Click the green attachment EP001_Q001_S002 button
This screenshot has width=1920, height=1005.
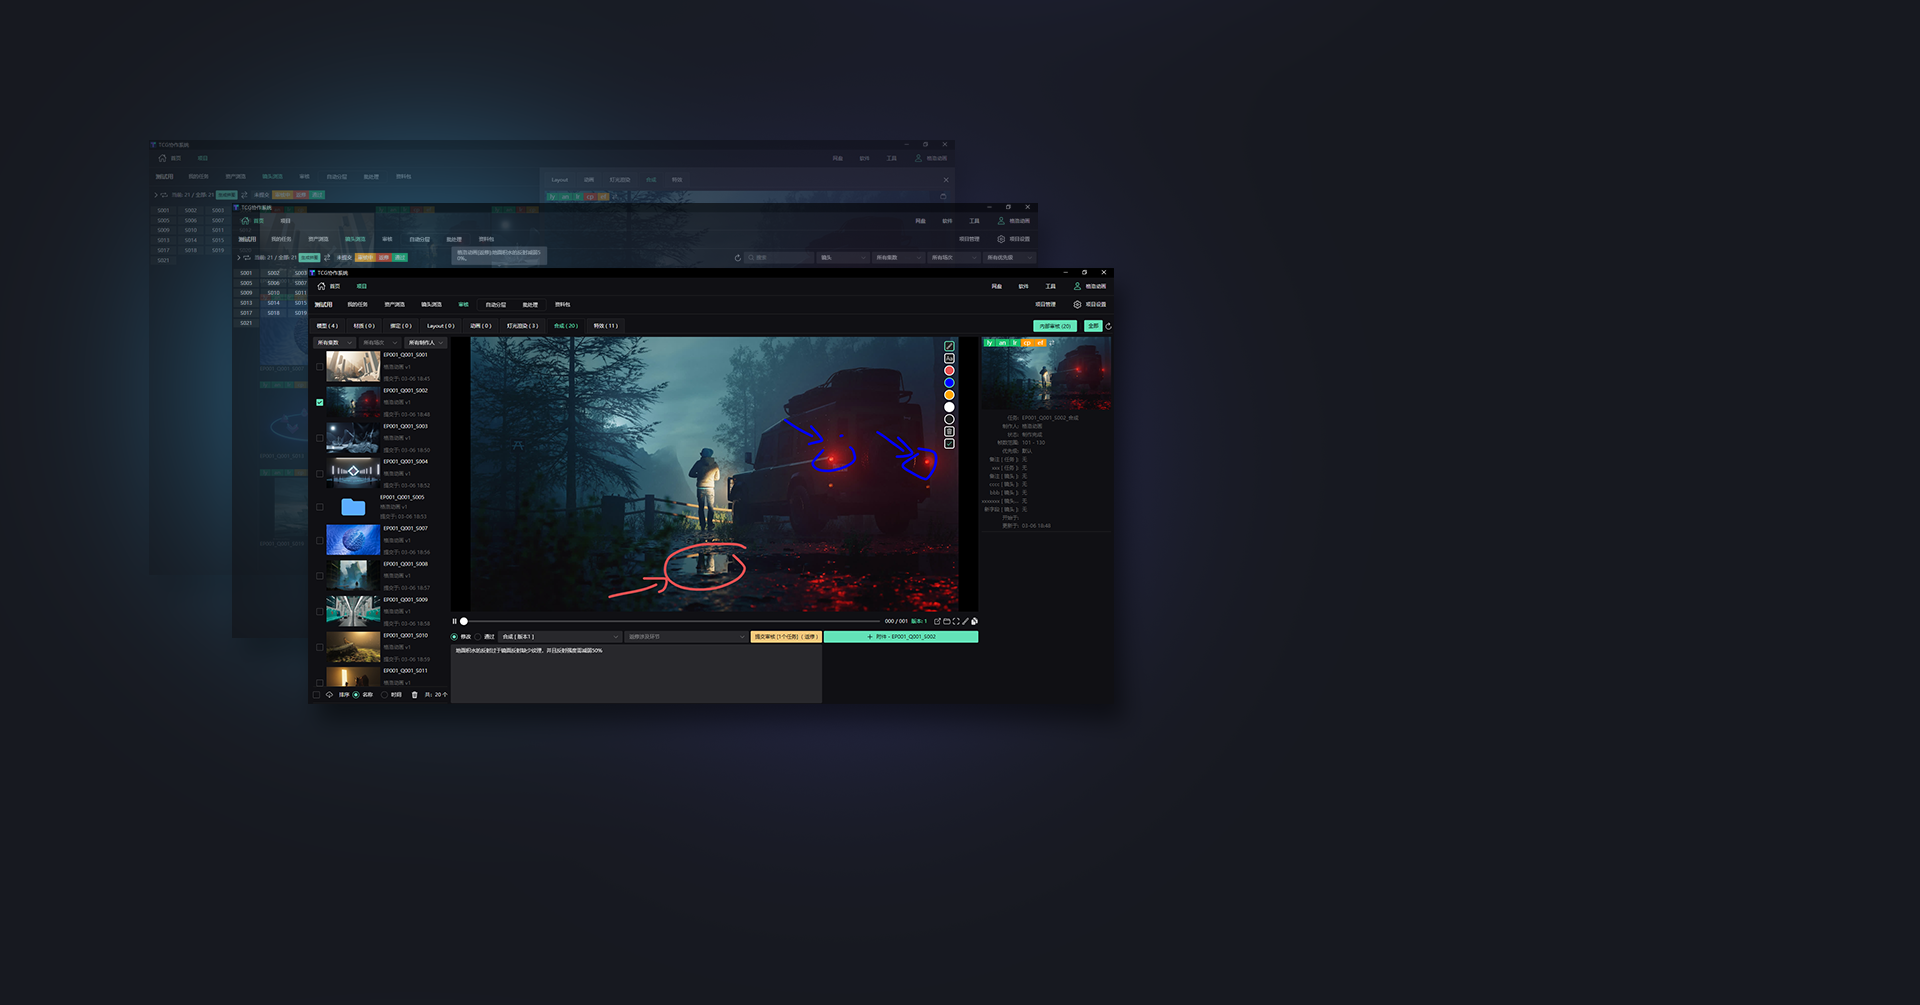click(901, 637)
